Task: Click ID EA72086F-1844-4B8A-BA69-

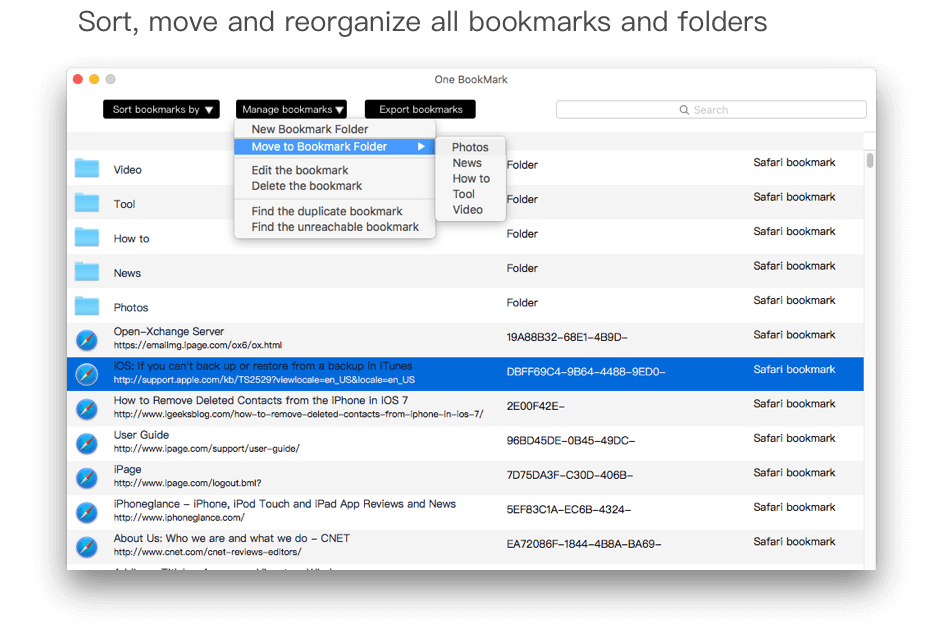Action: pyautogui.click(x=584, y=545)
